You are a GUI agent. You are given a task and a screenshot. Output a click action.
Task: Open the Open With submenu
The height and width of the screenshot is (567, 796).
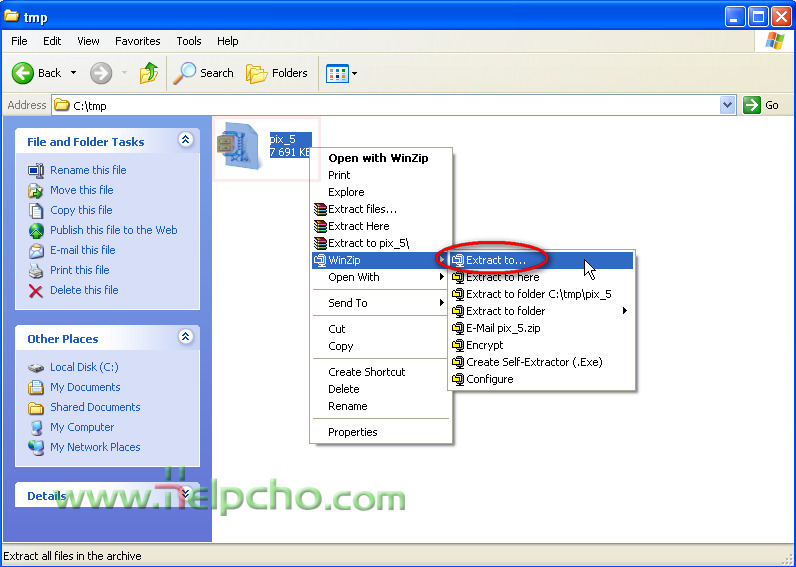point(381,277)
